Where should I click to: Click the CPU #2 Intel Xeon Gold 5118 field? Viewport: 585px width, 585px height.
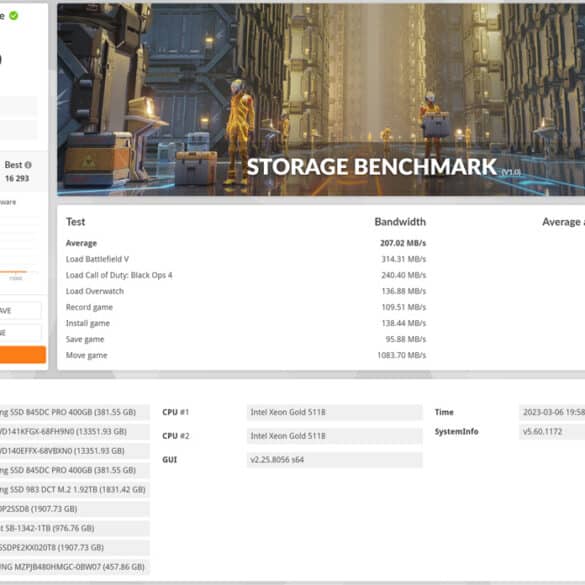(x=334, y=436)
